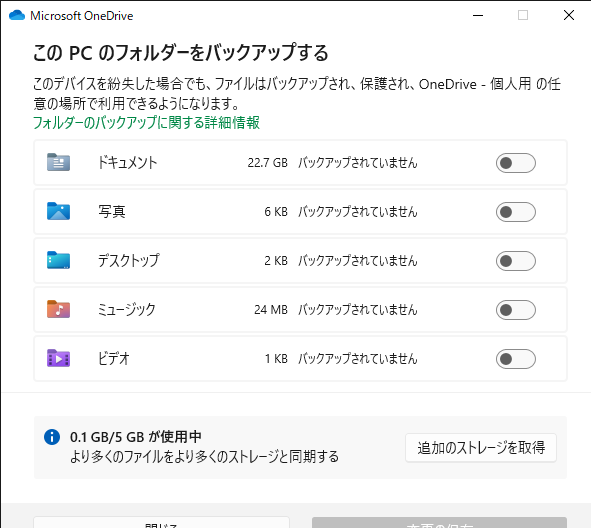Image resolution: width=591 pixels, height=528 pixels.
Task: Click the この PC のフォルダーをバックアップする heading
Action: 181,52
